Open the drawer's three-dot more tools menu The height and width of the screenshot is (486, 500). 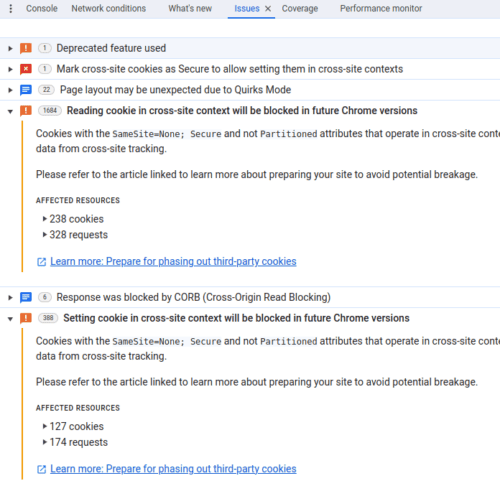[x=11, y=8]
